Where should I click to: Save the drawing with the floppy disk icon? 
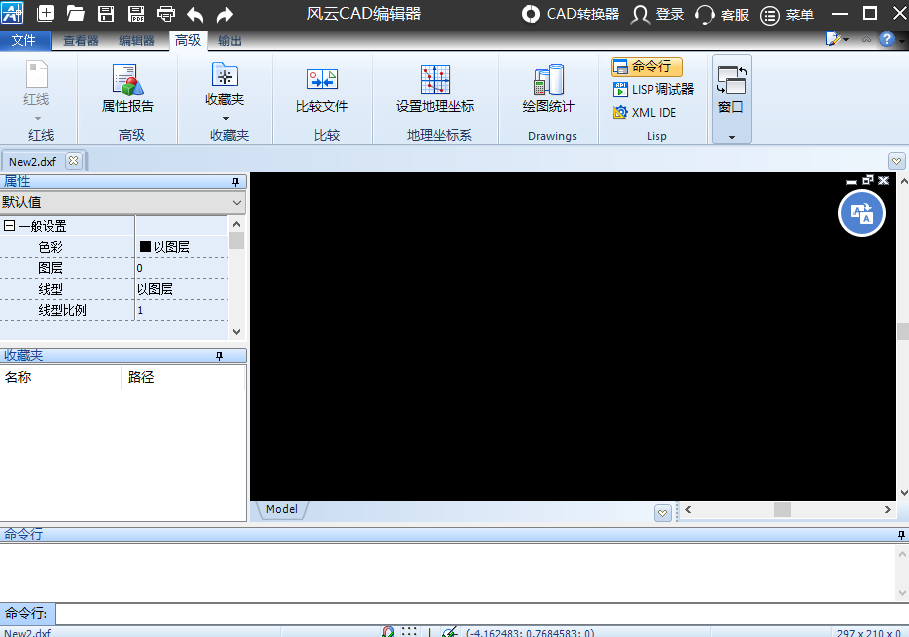click(106, 13)
